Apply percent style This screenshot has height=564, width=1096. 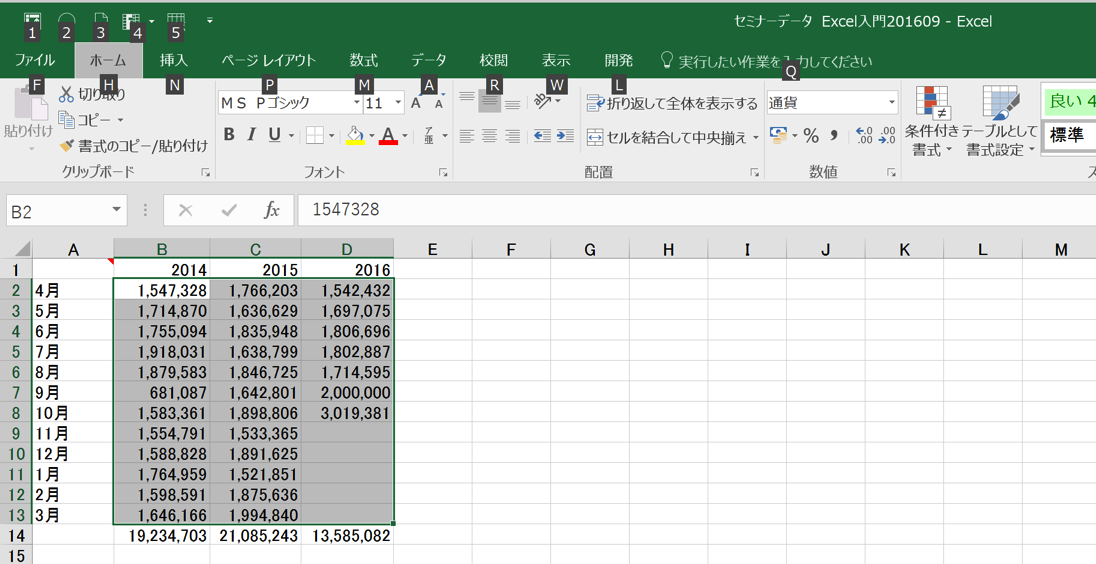tap(811, 136)
